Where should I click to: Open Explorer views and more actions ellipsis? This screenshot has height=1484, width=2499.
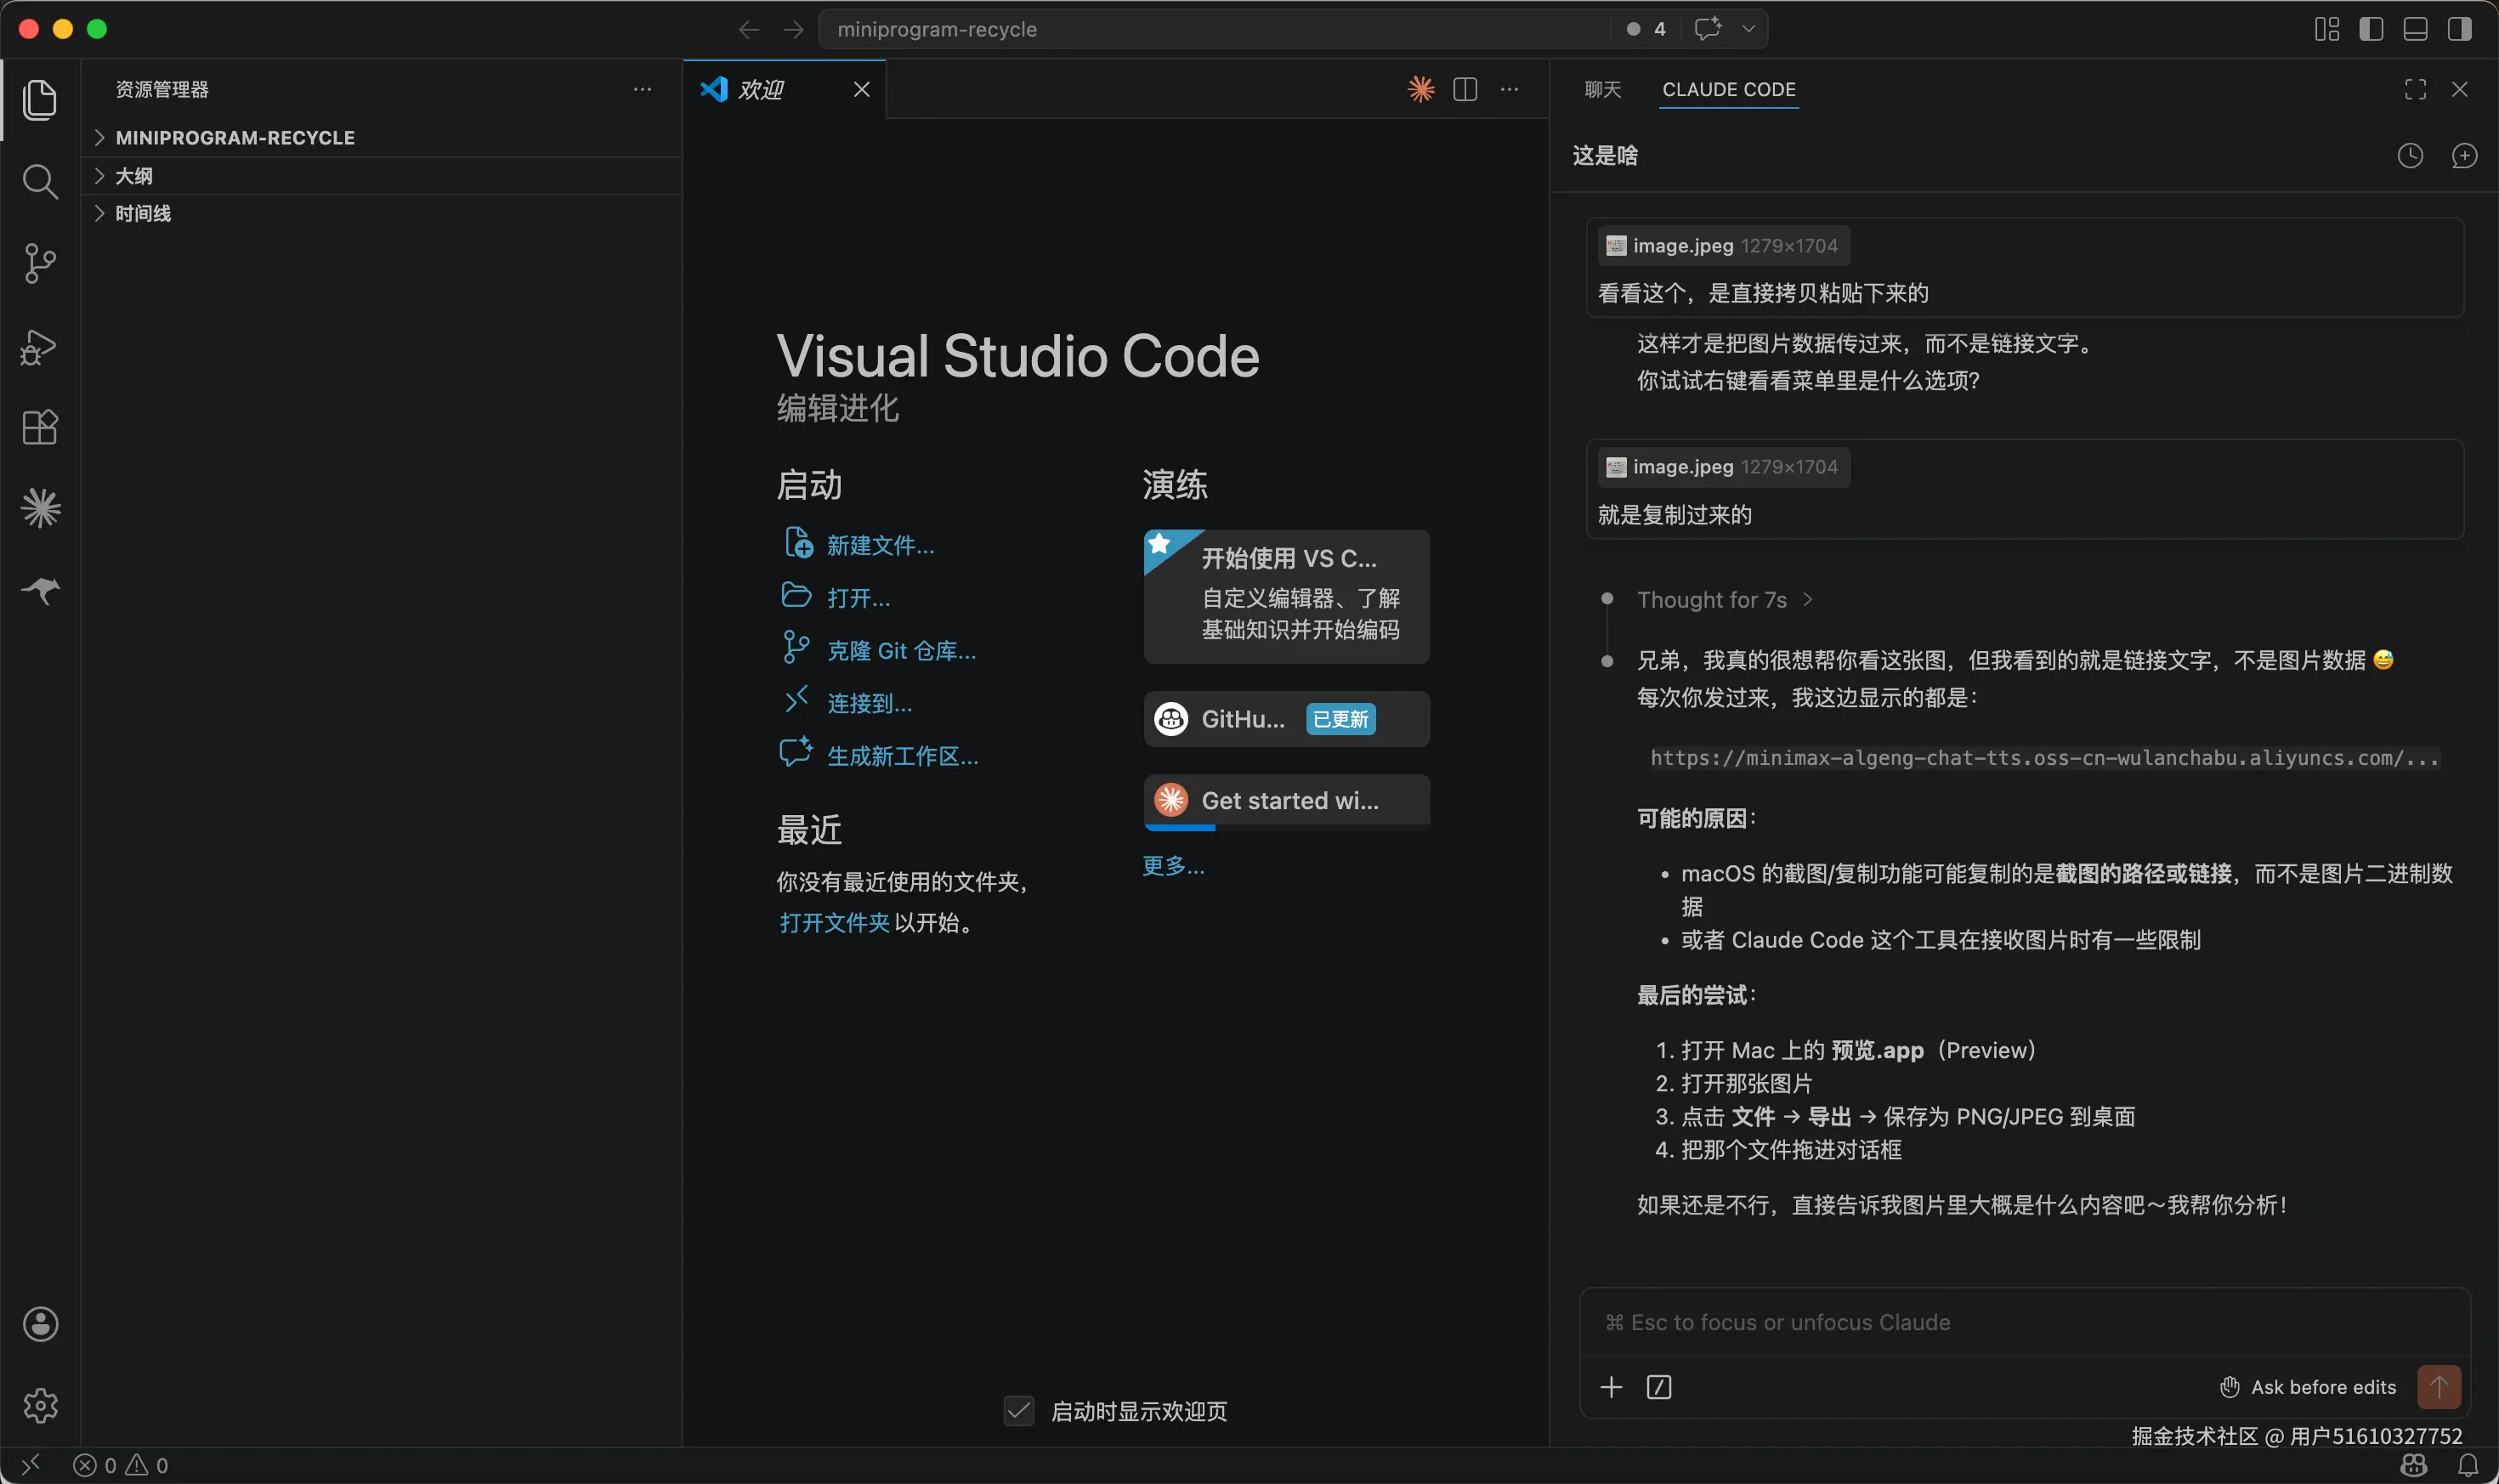tap(642, 89)
